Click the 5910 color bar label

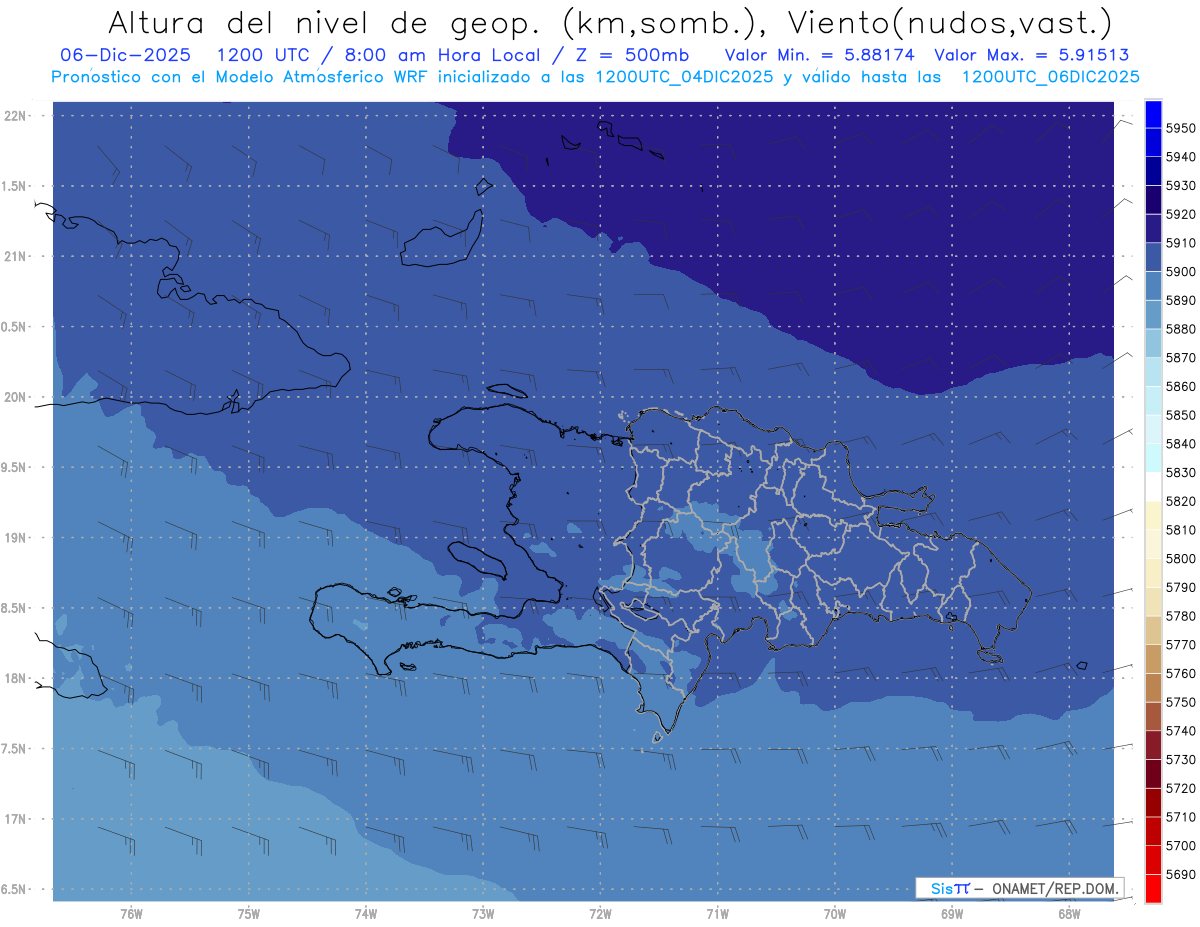point(1182,243)
